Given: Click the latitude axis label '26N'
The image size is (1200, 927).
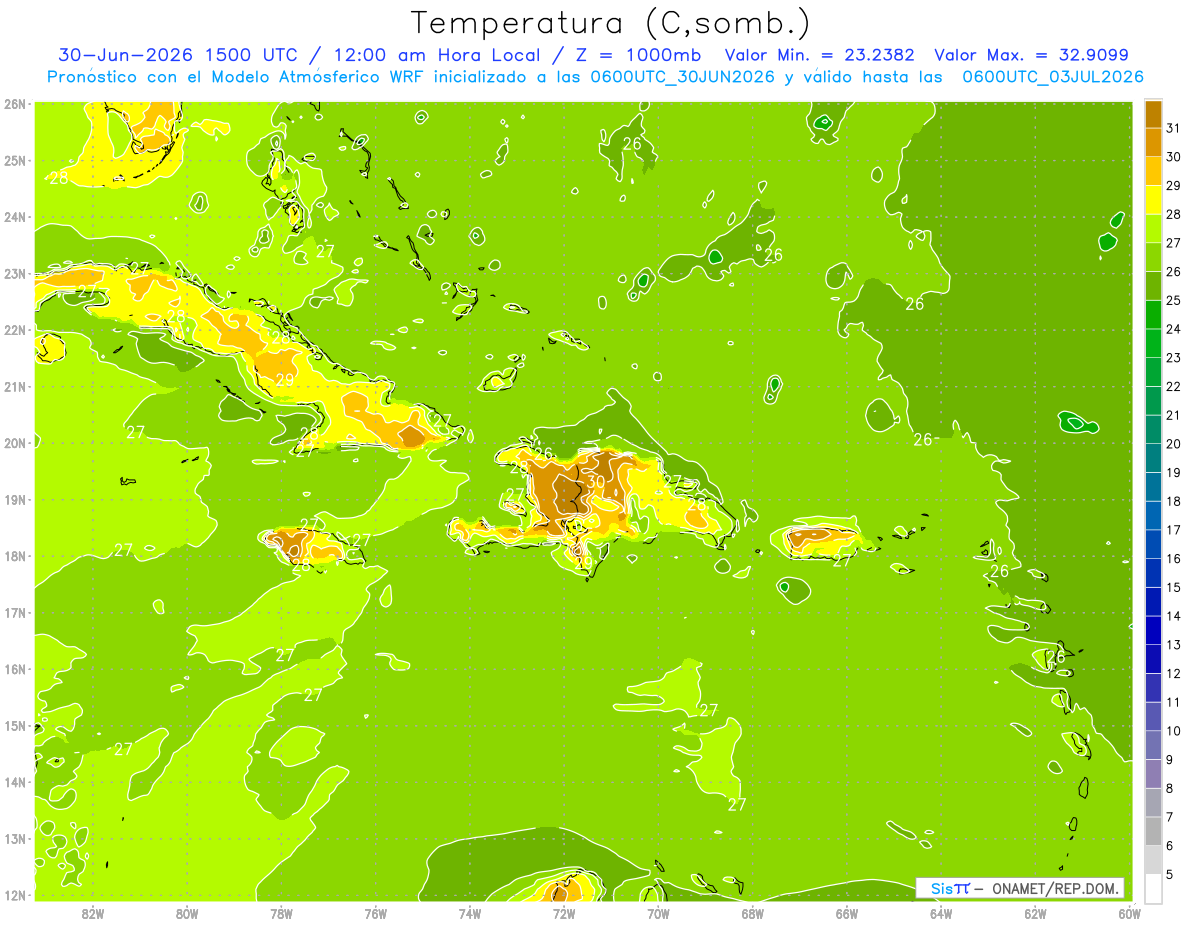Looking at the screenshot, I should [14, 104].
